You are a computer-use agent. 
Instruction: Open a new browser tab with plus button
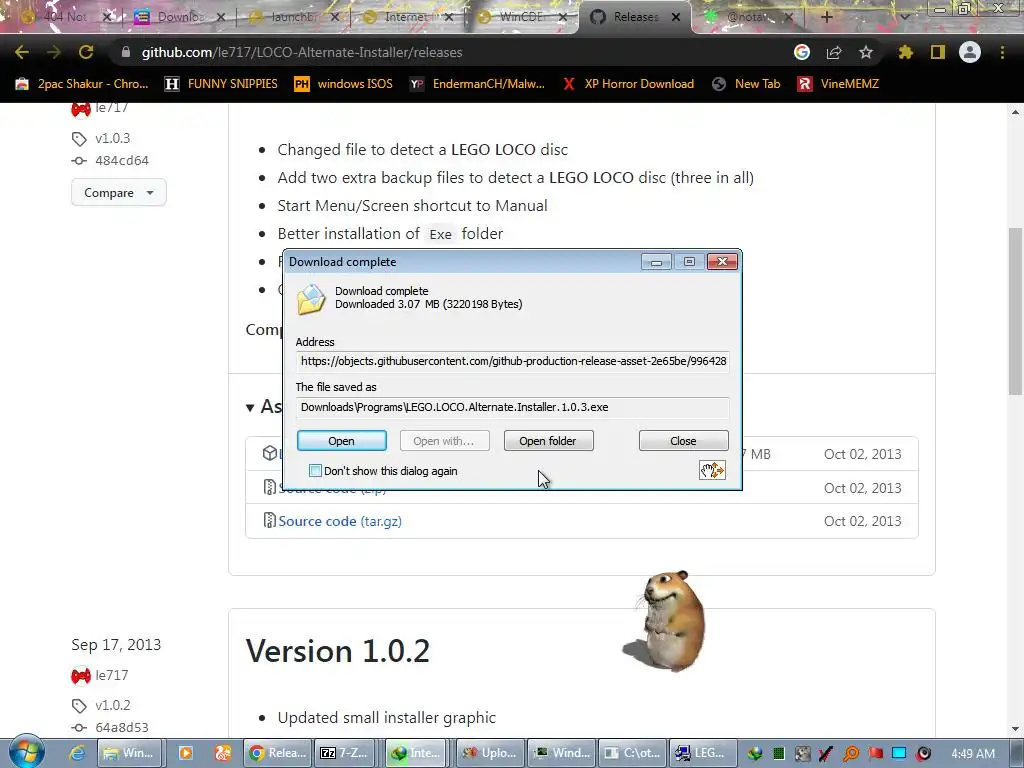tap(826, 17)
